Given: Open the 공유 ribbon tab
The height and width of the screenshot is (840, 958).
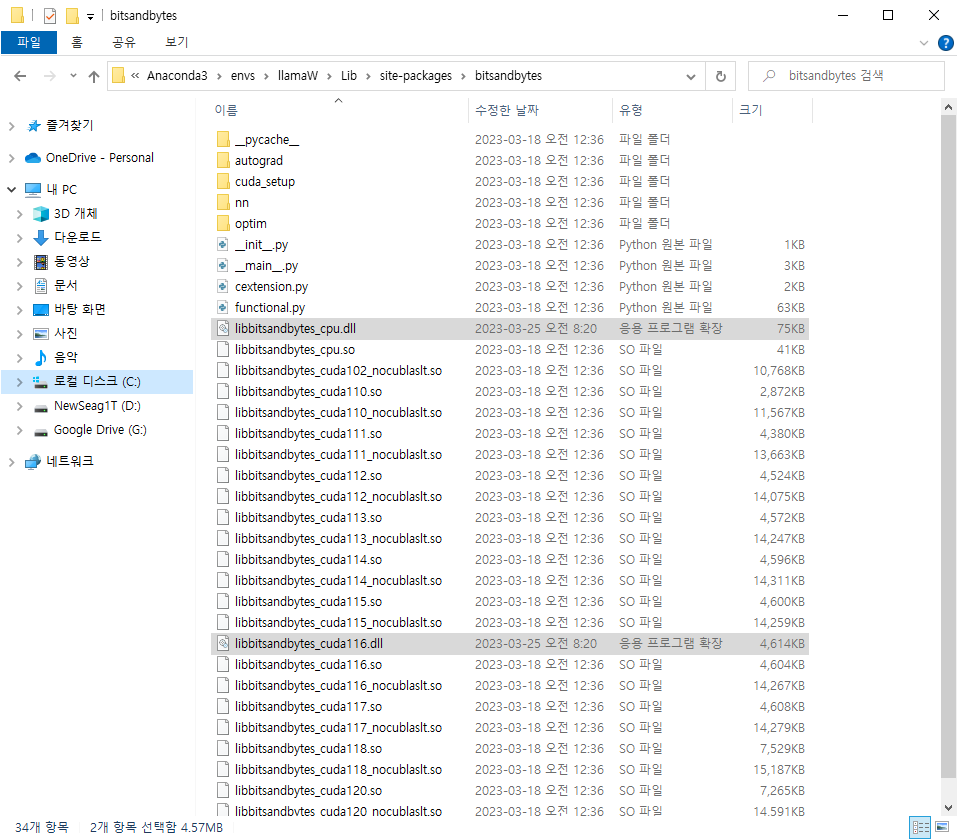Looking at the screenshot, I should click(123, 42).
